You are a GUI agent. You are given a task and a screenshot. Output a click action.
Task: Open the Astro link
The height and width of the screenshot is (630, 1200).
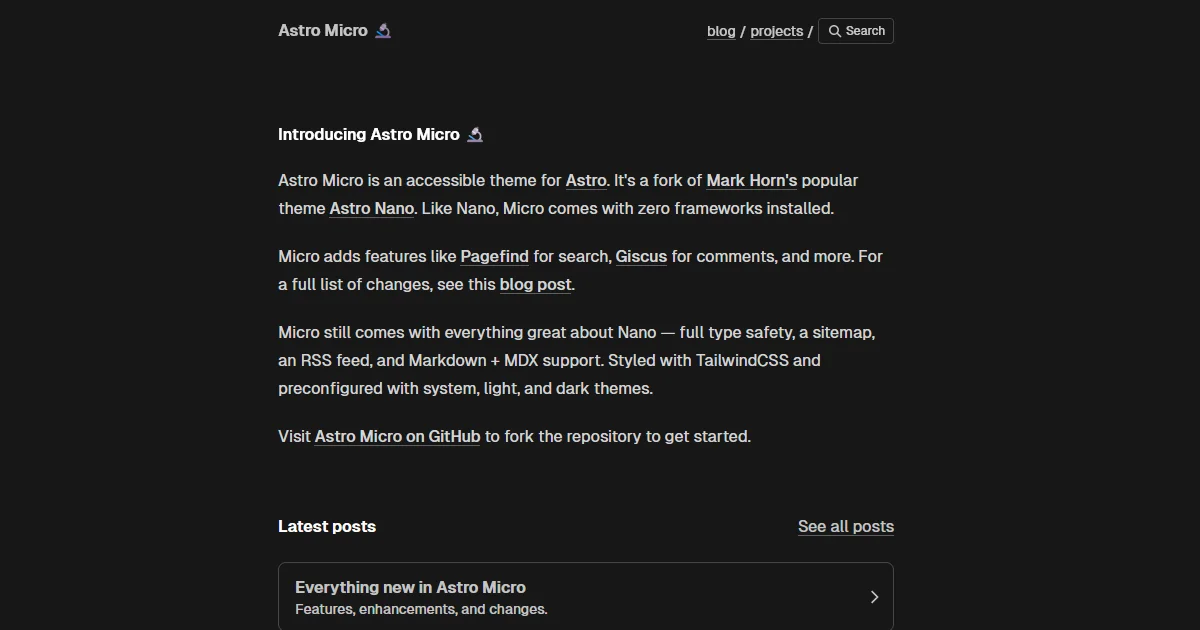click(x=585, y=180)
